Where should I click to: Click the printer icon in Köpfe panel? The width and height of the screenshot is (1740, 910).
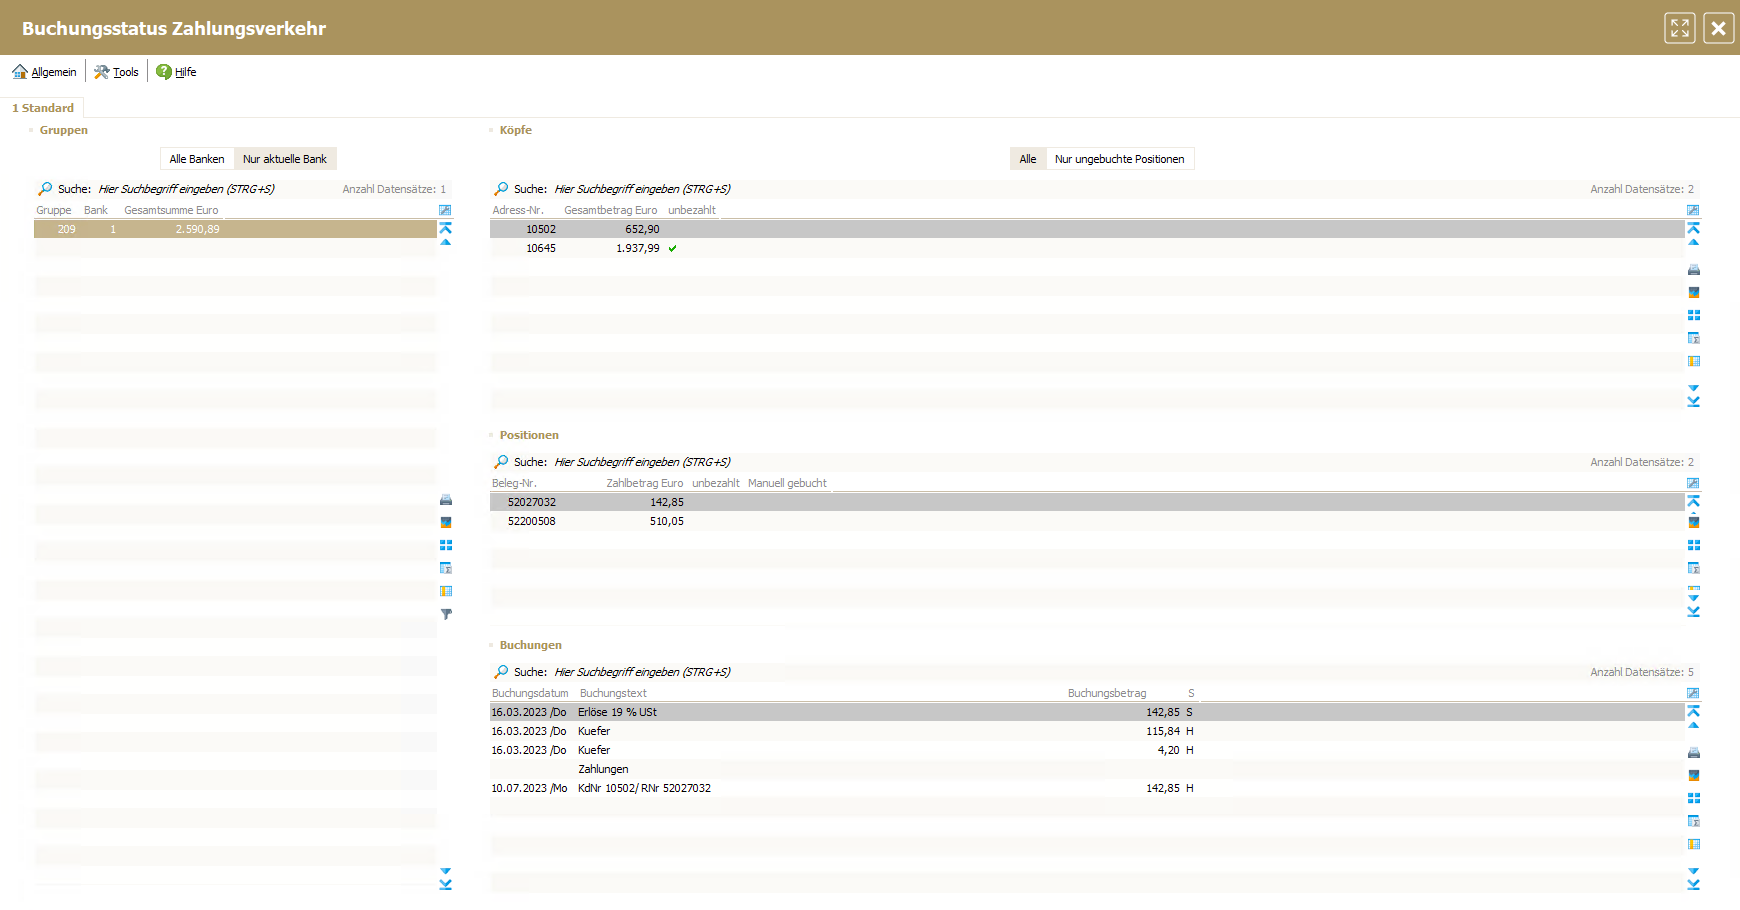tap(1693, 270)
